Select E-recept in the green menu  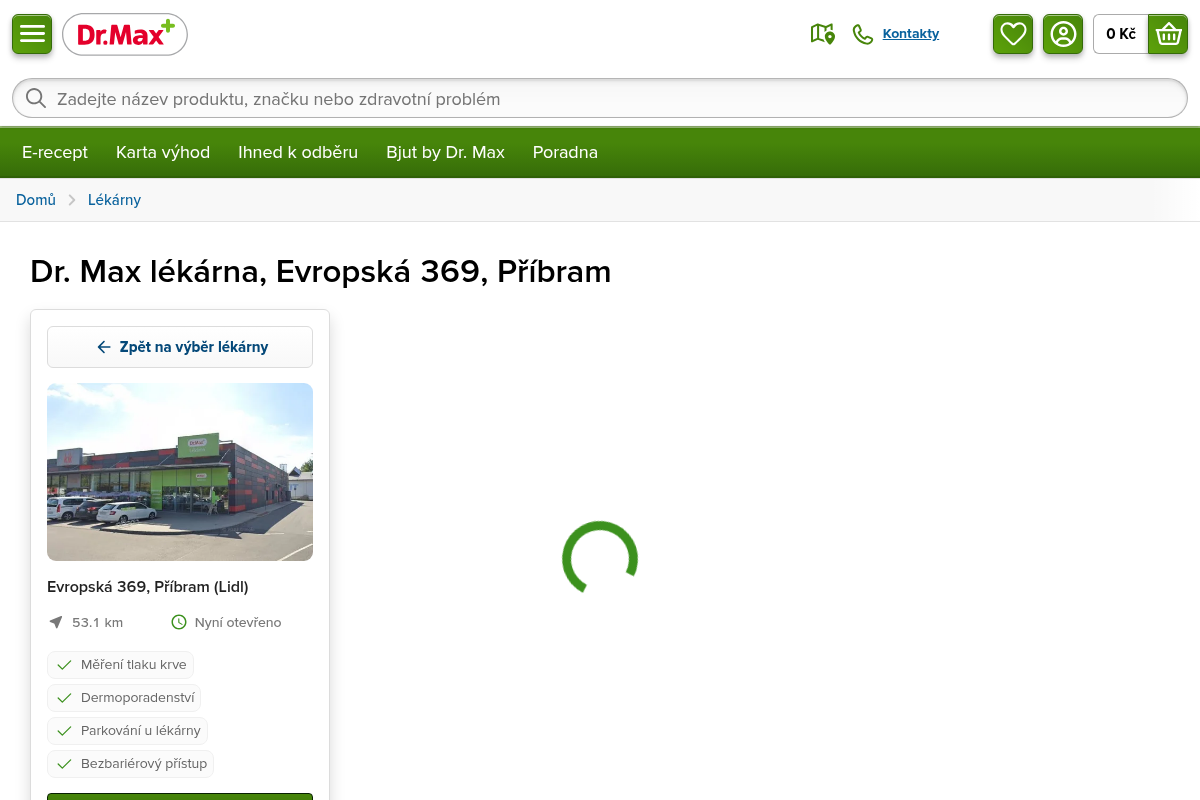click(x=55, y=152)
